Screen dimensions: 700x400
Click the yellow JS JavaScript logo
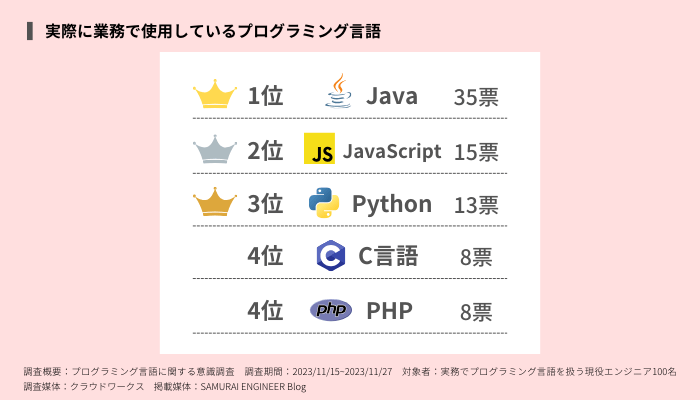319,148
